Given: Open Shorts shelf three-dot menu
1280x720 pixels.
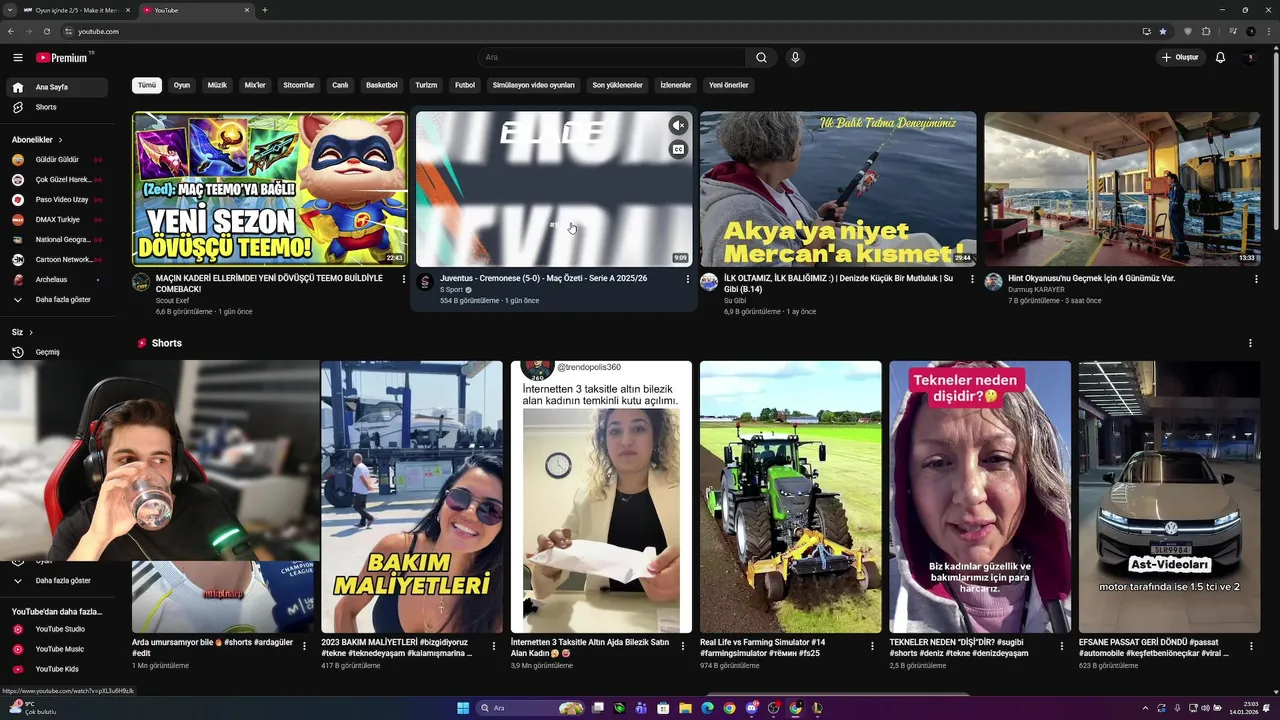Looking at the screenshot, I should pos(1250,343).
